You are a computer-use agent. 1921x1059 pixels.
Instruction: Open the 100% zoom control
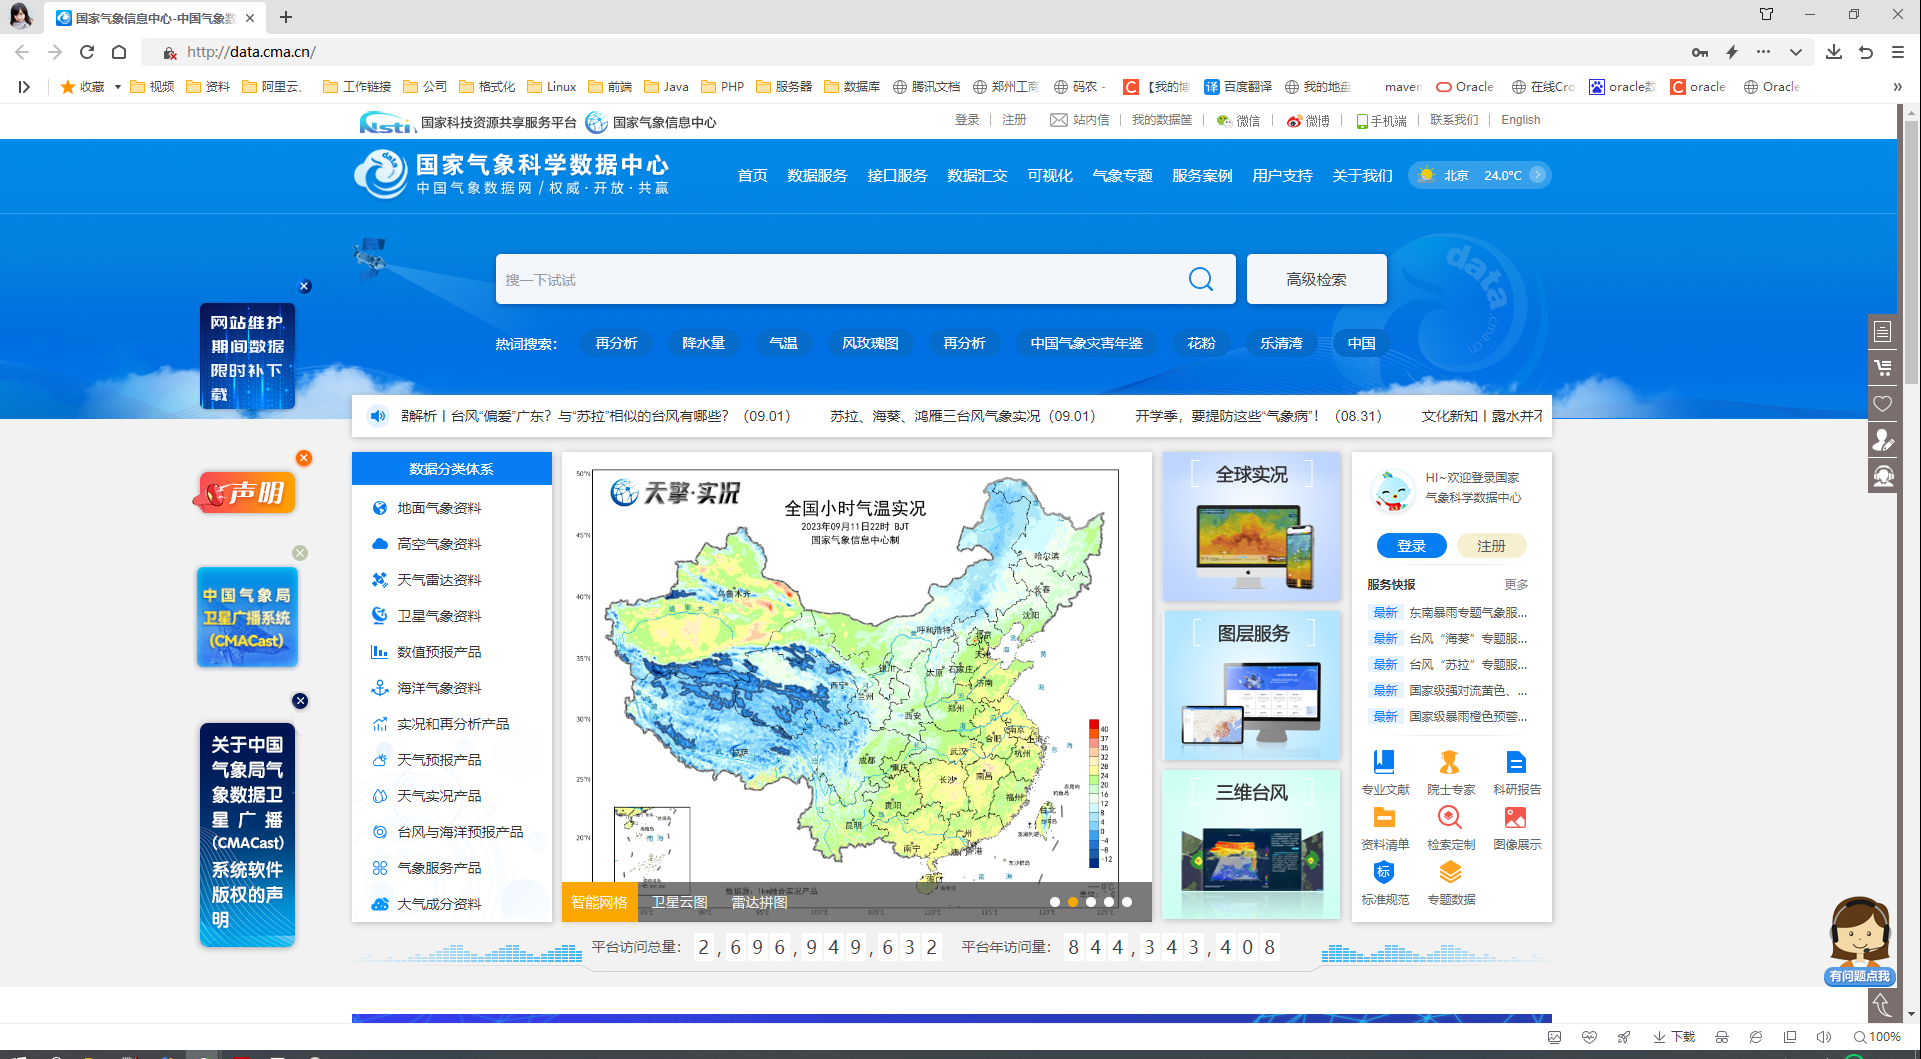tap(1877, 1037)
